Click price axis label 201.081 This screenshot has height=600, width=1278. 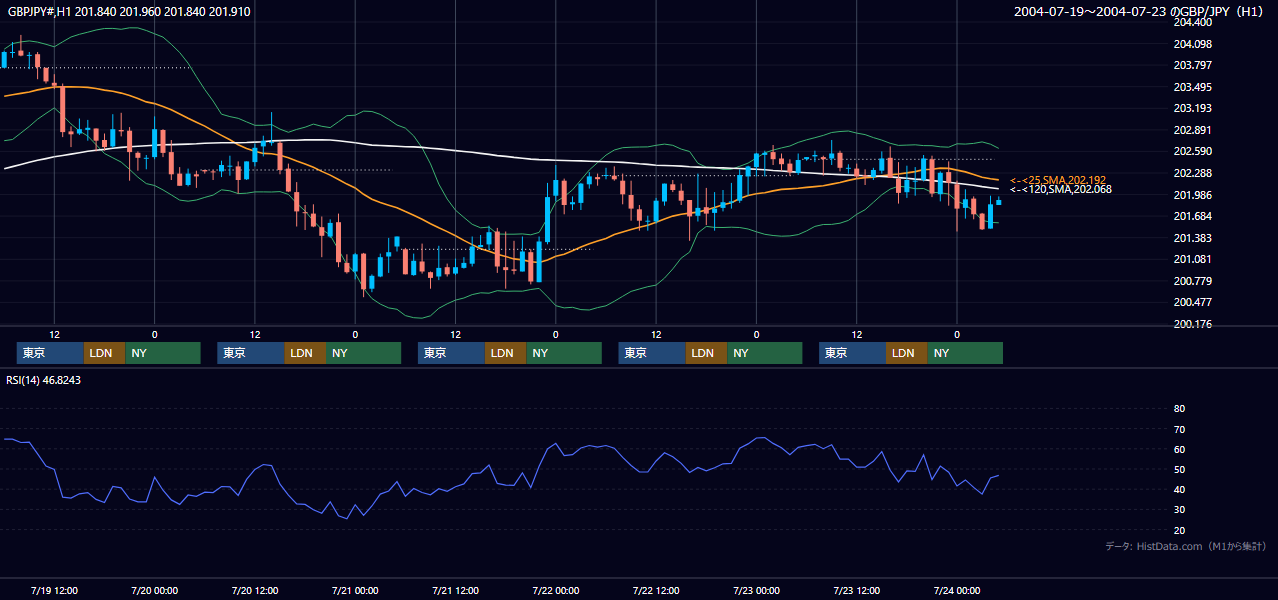(1191, 259)
